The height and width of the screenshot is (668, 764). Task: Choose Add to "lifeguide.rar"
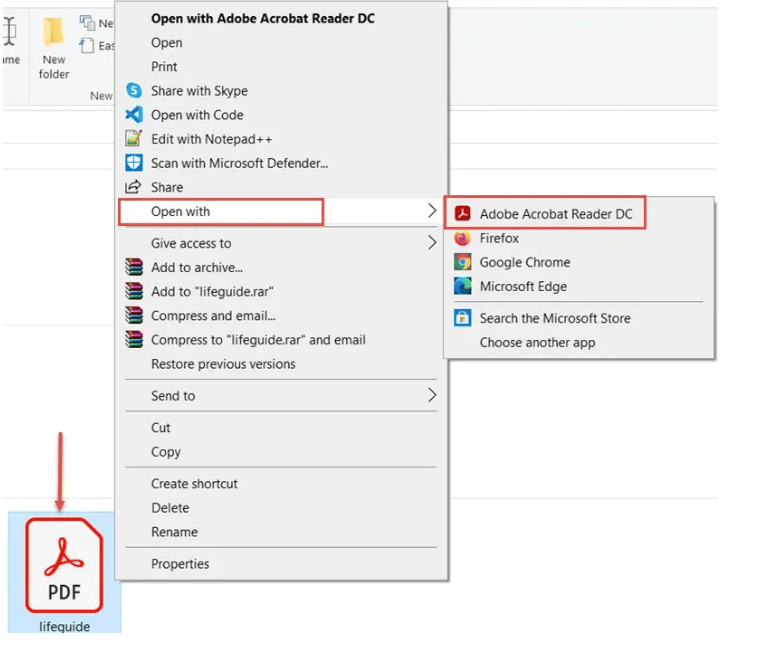(281, 291)
